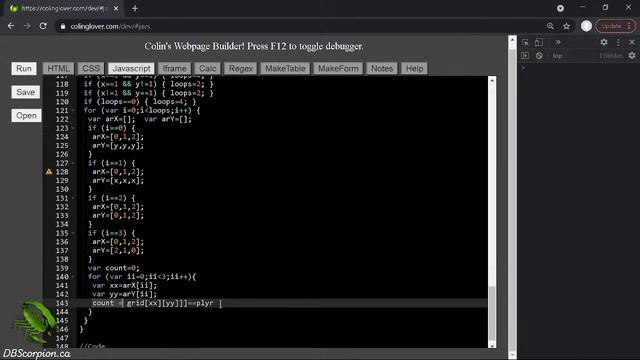Click the '1 hidden' messages label in the console
The height and width of the screenshot is (360, 640).
611,56
